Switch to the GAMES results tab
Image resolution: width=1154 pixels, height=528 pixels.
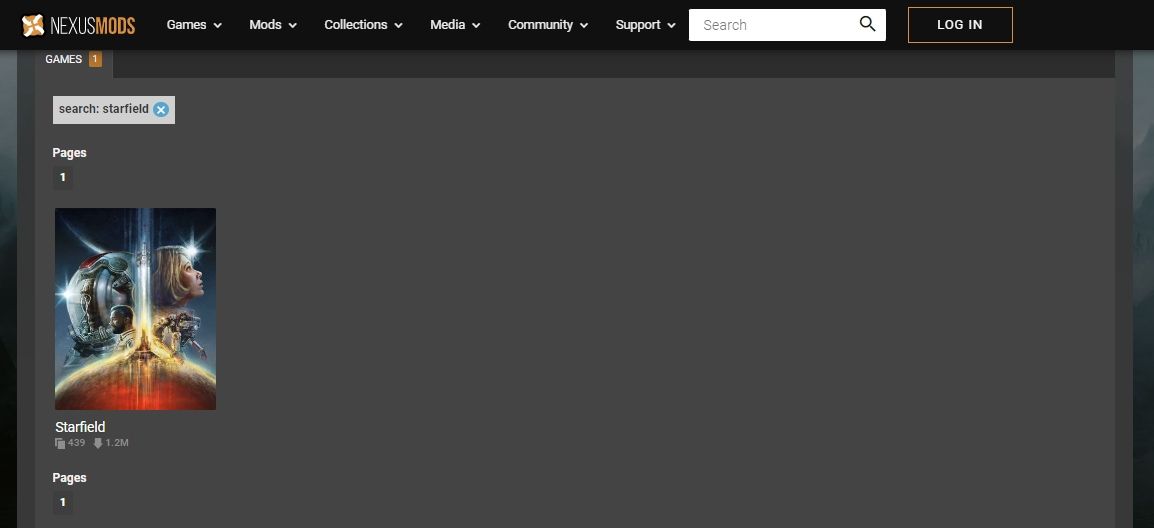64,60
